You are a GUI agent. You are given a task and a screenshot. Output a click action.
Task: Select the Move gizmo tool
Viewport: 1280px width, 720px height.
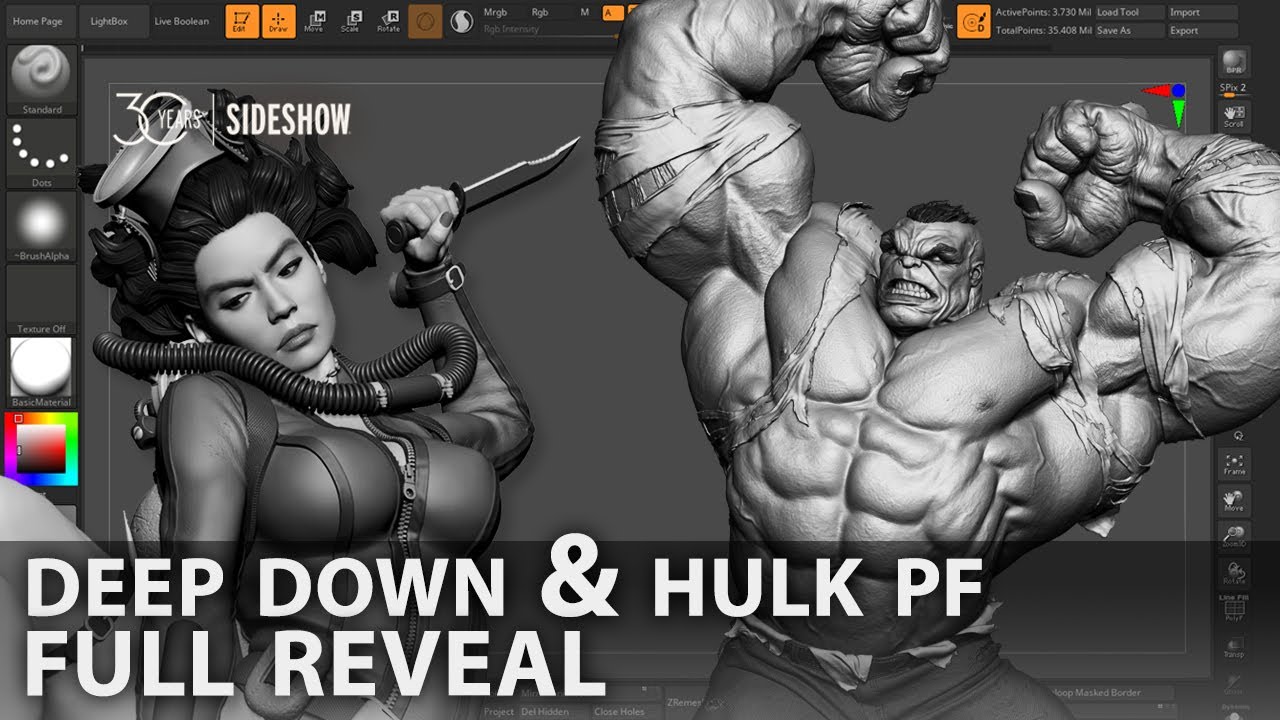click(x=314, y=21)
